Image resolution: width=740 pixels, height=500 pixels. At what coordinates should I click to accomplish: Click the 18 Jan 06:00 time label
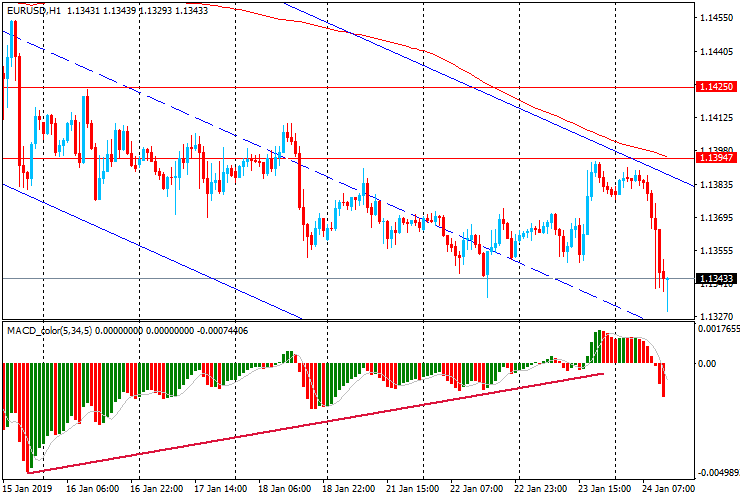pyautogui.click(x=285, y=488)
